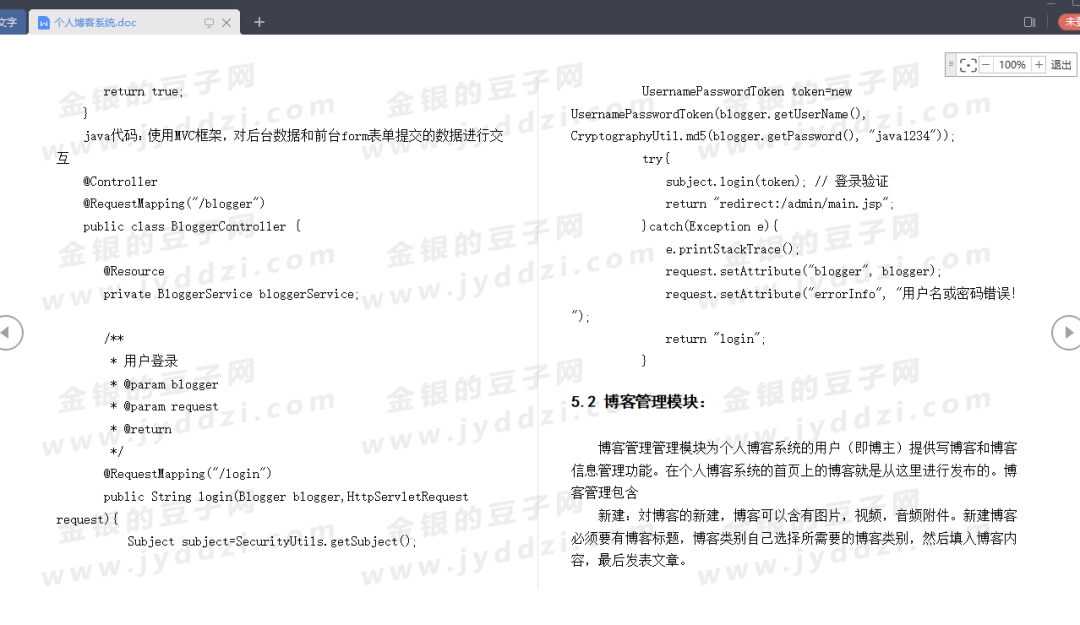Close the 个人博客系统.doc tab

pyautogui.click(x=226, y=23)
